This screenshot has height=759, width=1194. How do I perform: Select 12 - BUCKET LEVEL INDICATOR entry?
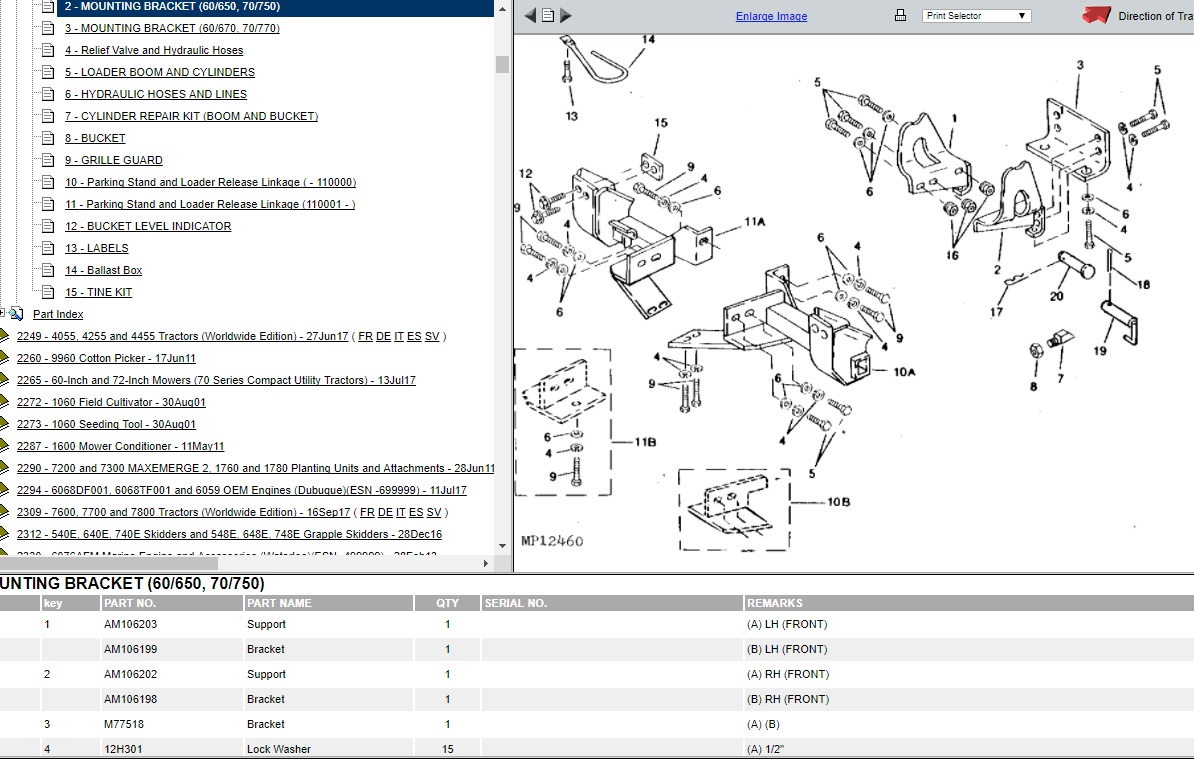click(x=148, y=226)
